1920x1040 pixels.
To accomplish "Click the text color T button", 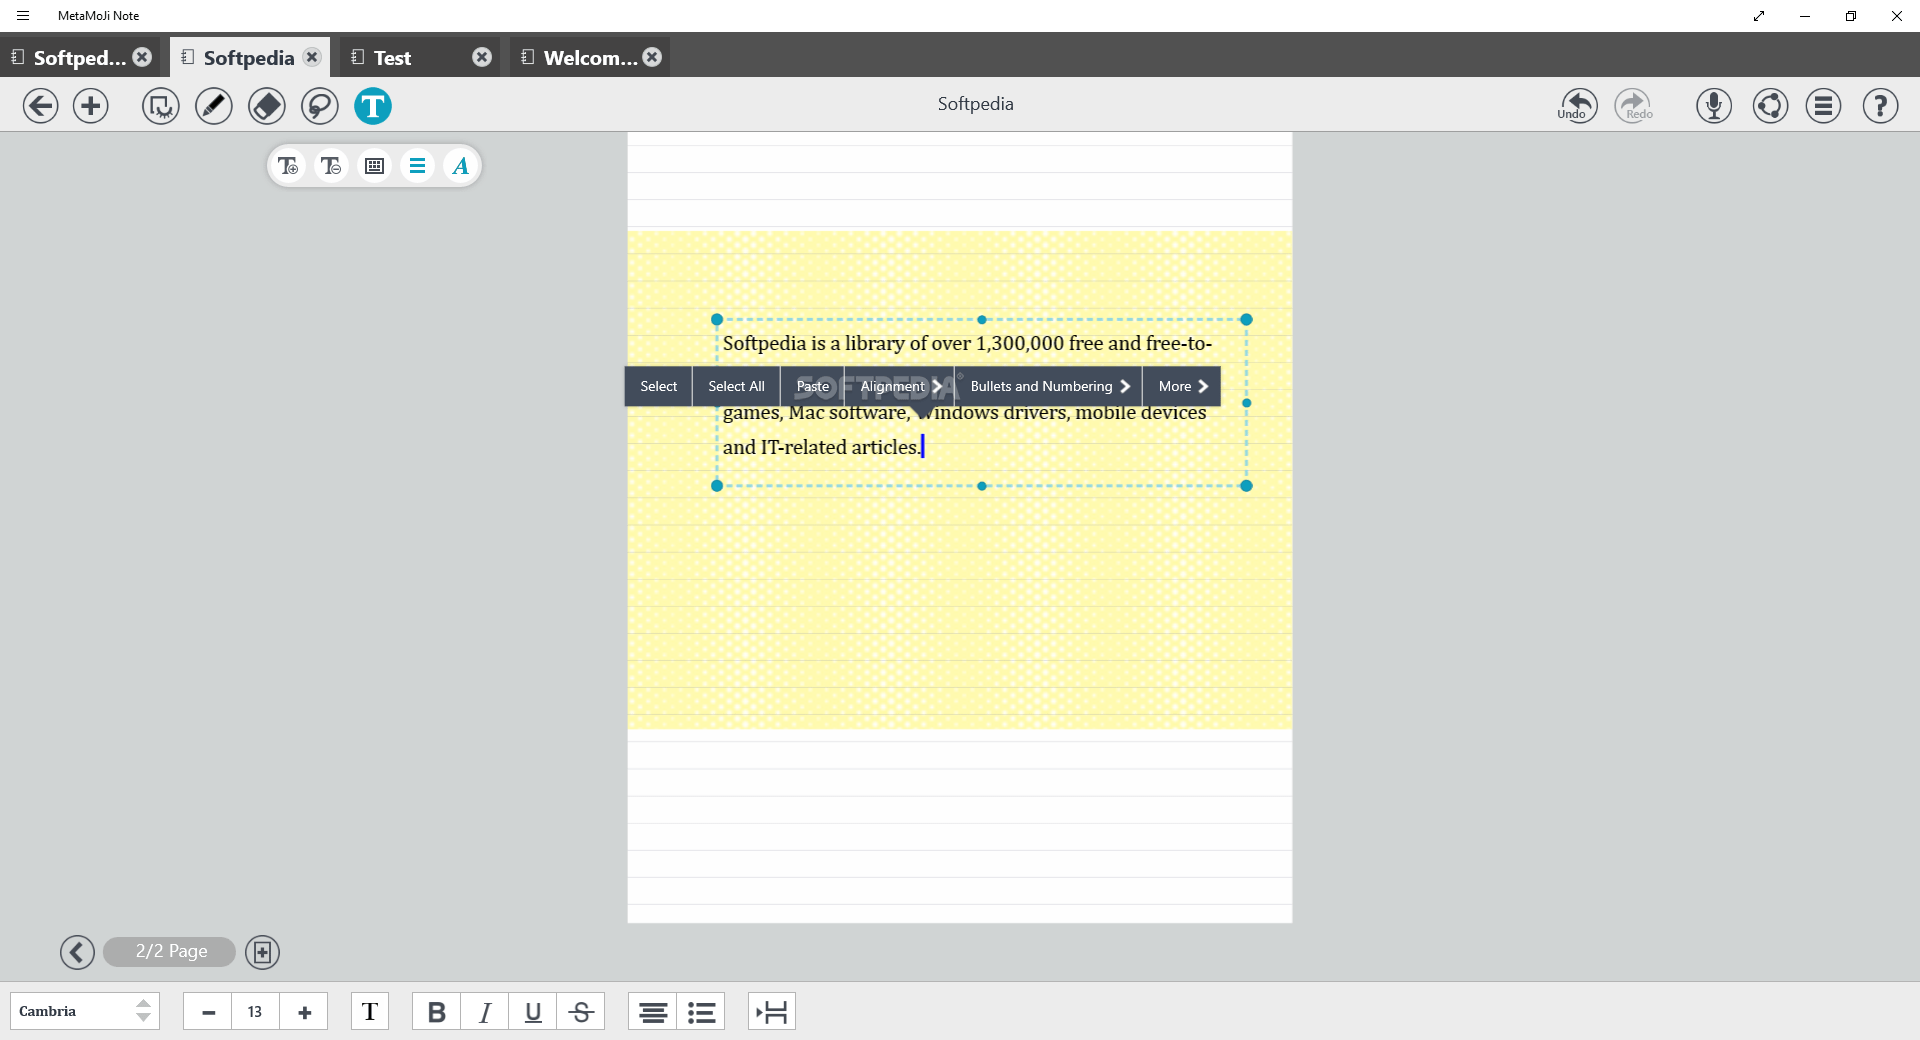I will 370,1012.
